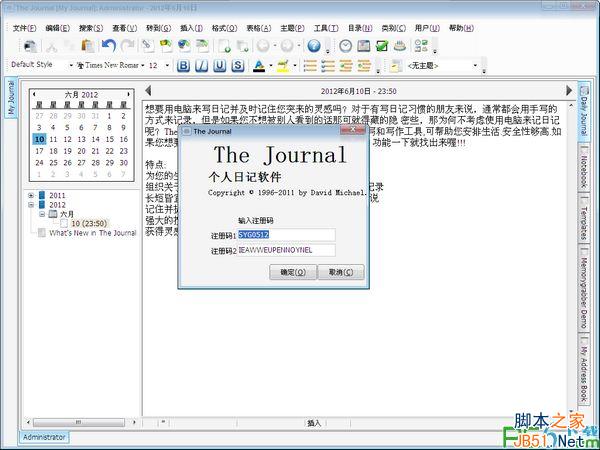
Task: Click the globe web link icon
Action: (184, 46)
